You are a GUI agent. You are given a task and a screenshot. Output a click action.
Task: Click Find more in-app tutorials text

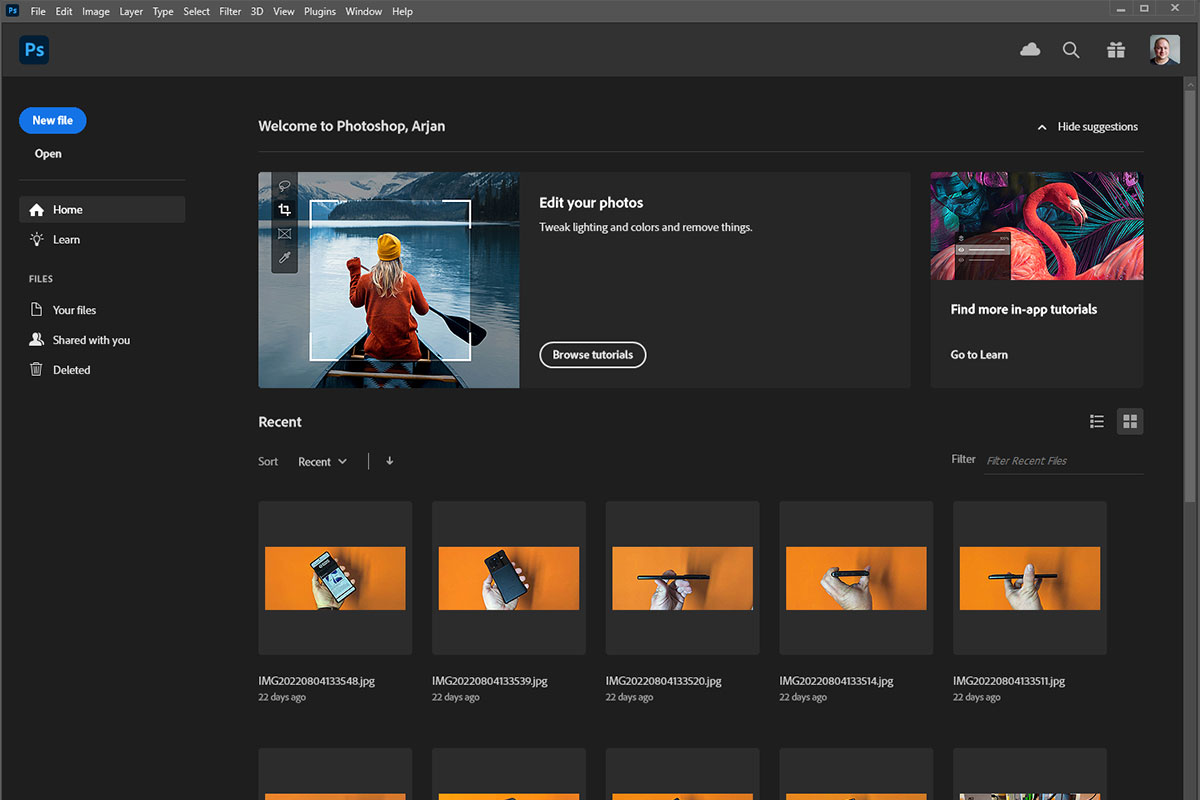coord(1024,310)
